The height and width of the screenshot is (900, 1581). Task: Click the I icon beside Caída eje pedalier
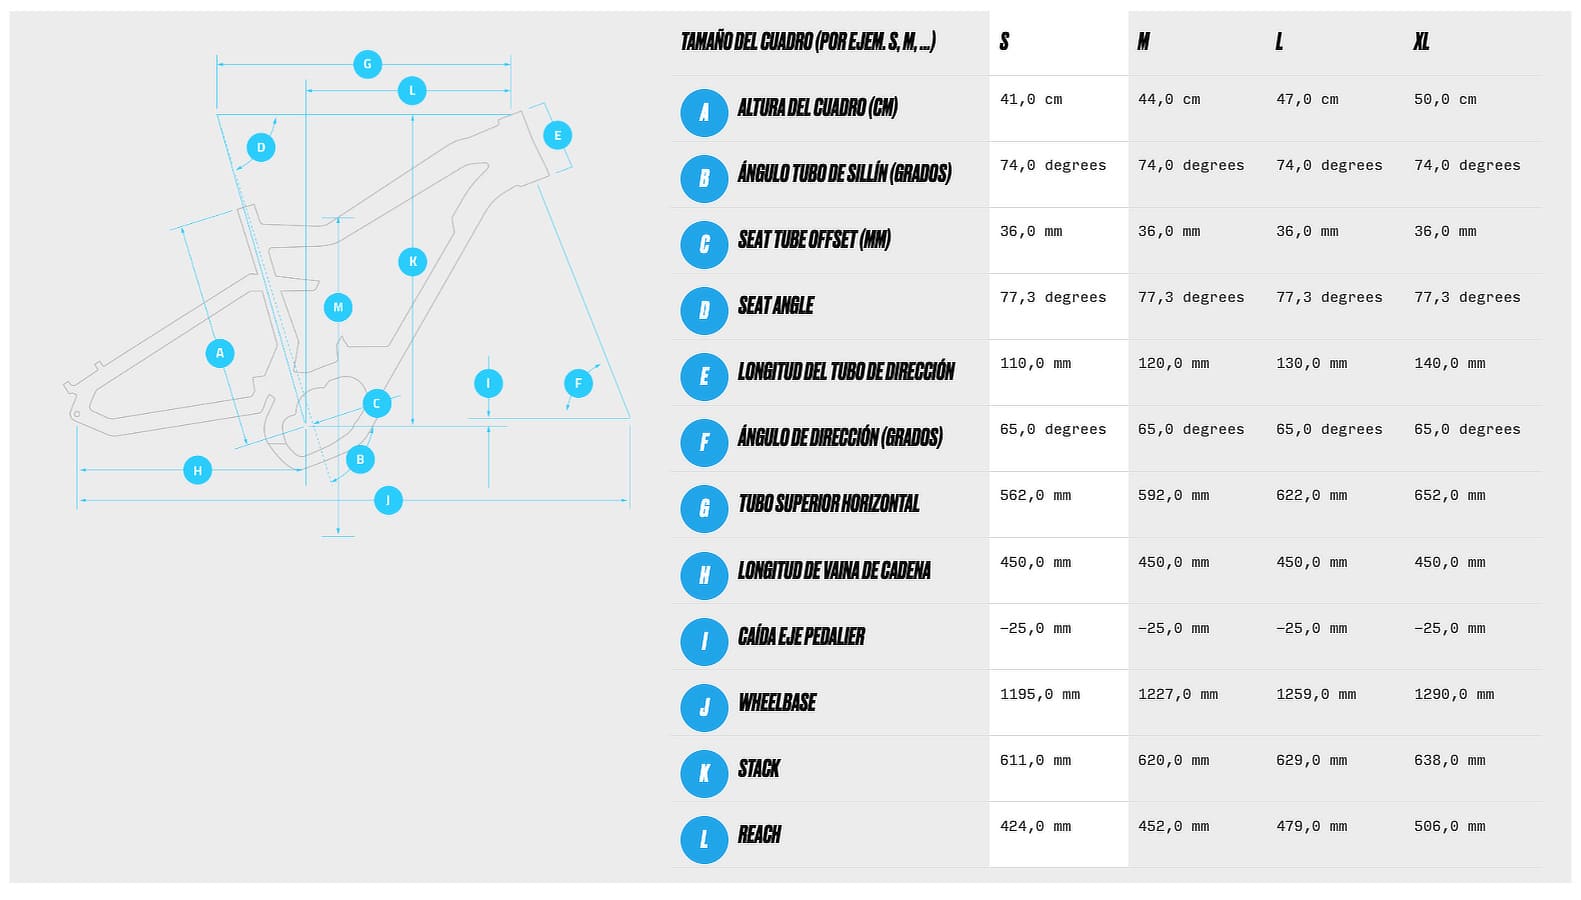[x=704, y=641]
